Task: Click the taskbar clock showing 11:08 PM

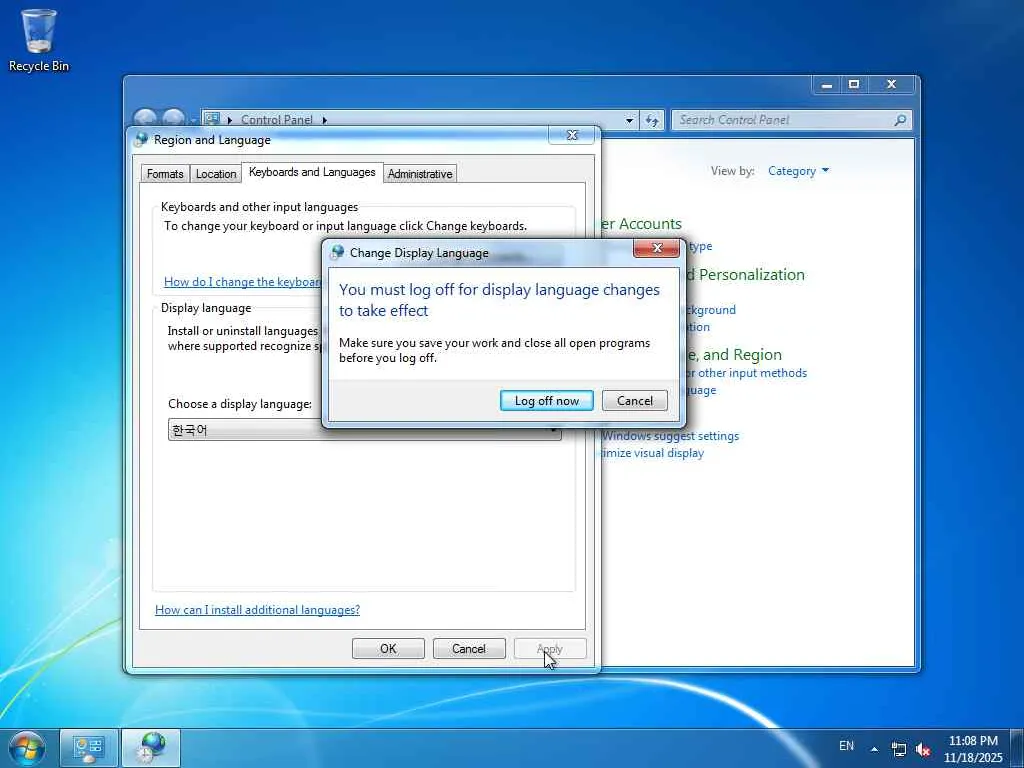Action: [x=973, y=748]
